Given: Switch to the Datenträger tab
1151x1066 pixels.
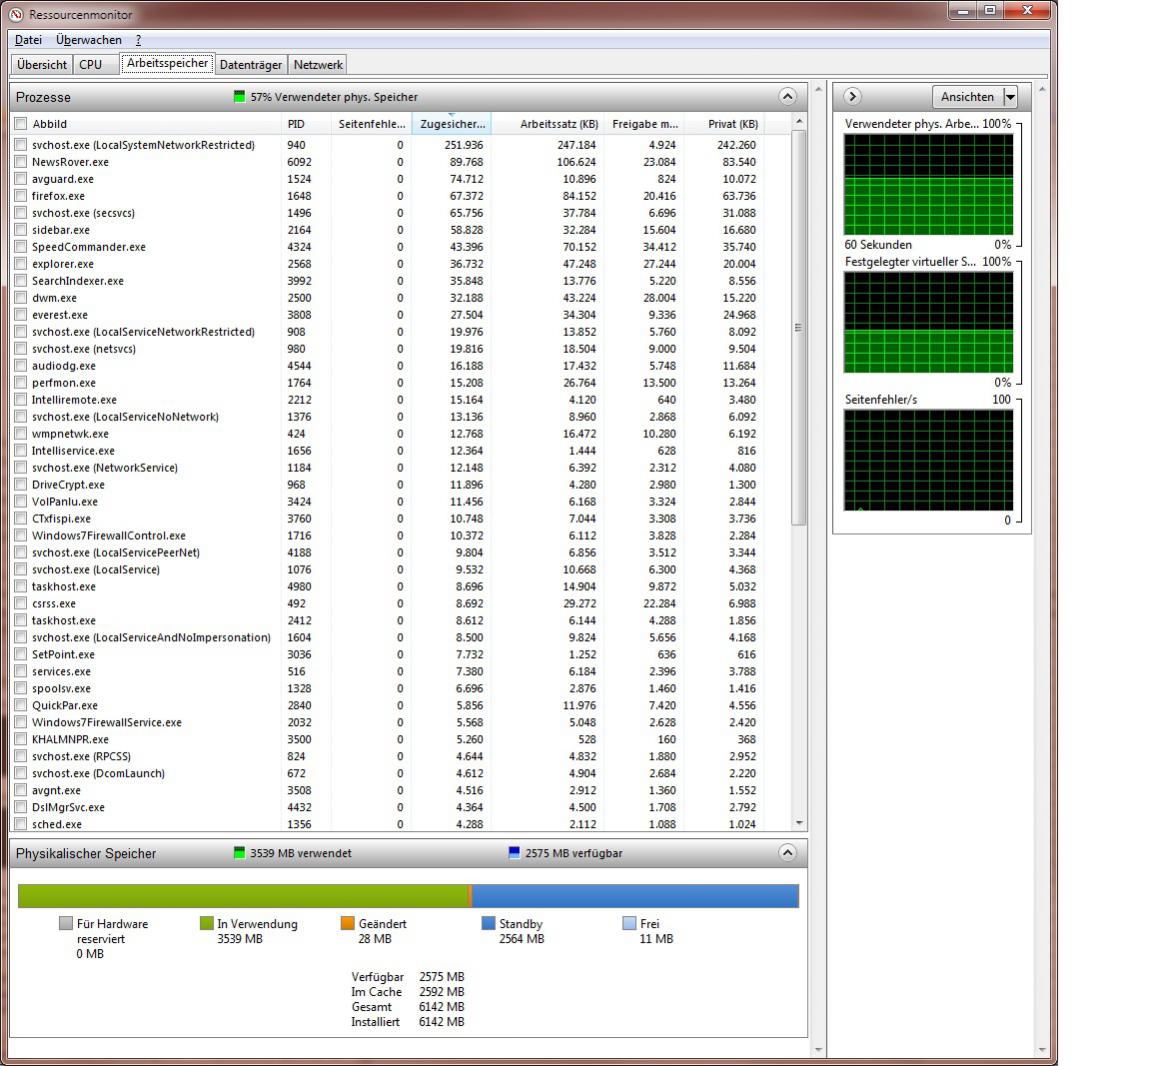Looking at the screenshot, I should tap(251, 65).
